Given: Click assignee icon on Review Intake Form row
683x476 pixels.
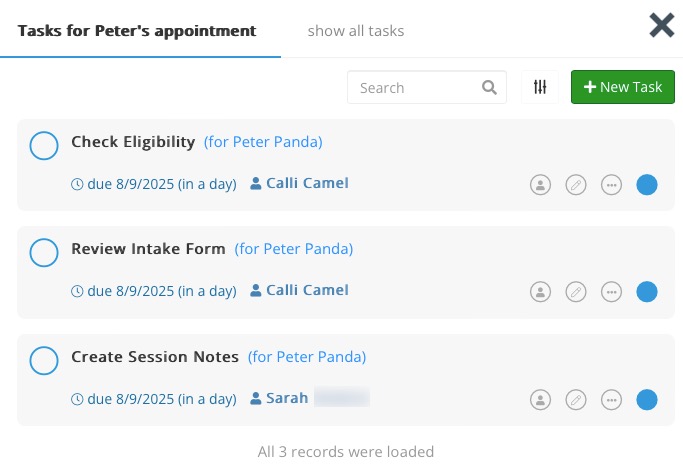Looking at the screenshot, I should coord(540,292).
